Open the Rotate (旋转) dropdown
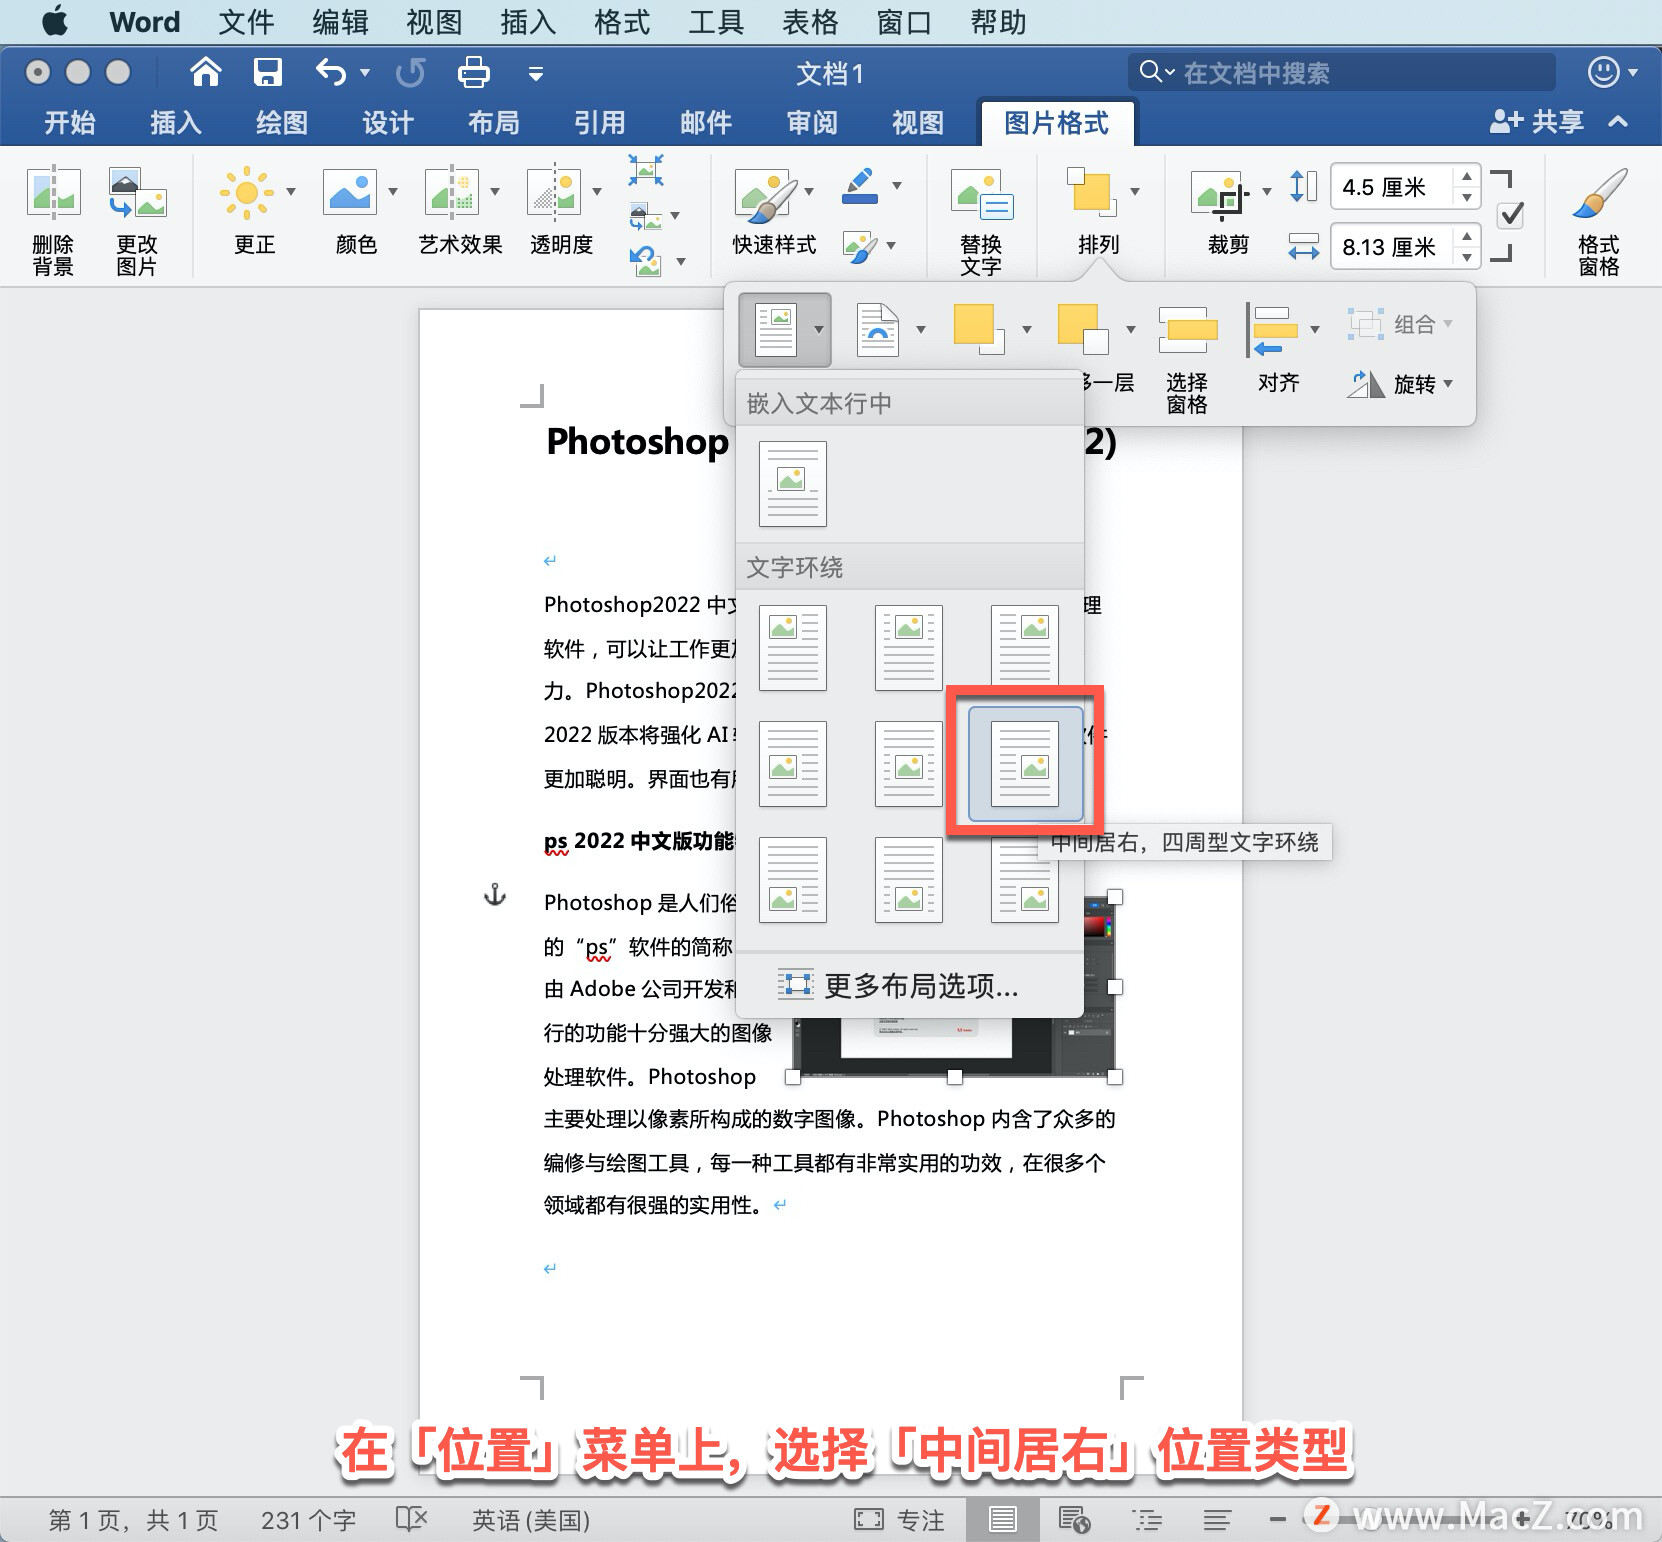 [x=1399, y=384]
